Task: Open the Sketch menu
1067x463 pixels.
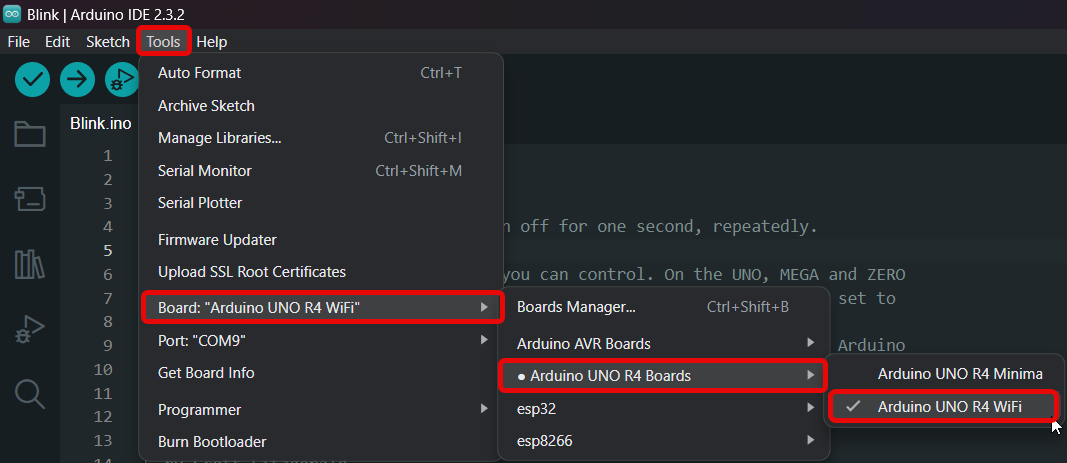Action: click(108, 42)
